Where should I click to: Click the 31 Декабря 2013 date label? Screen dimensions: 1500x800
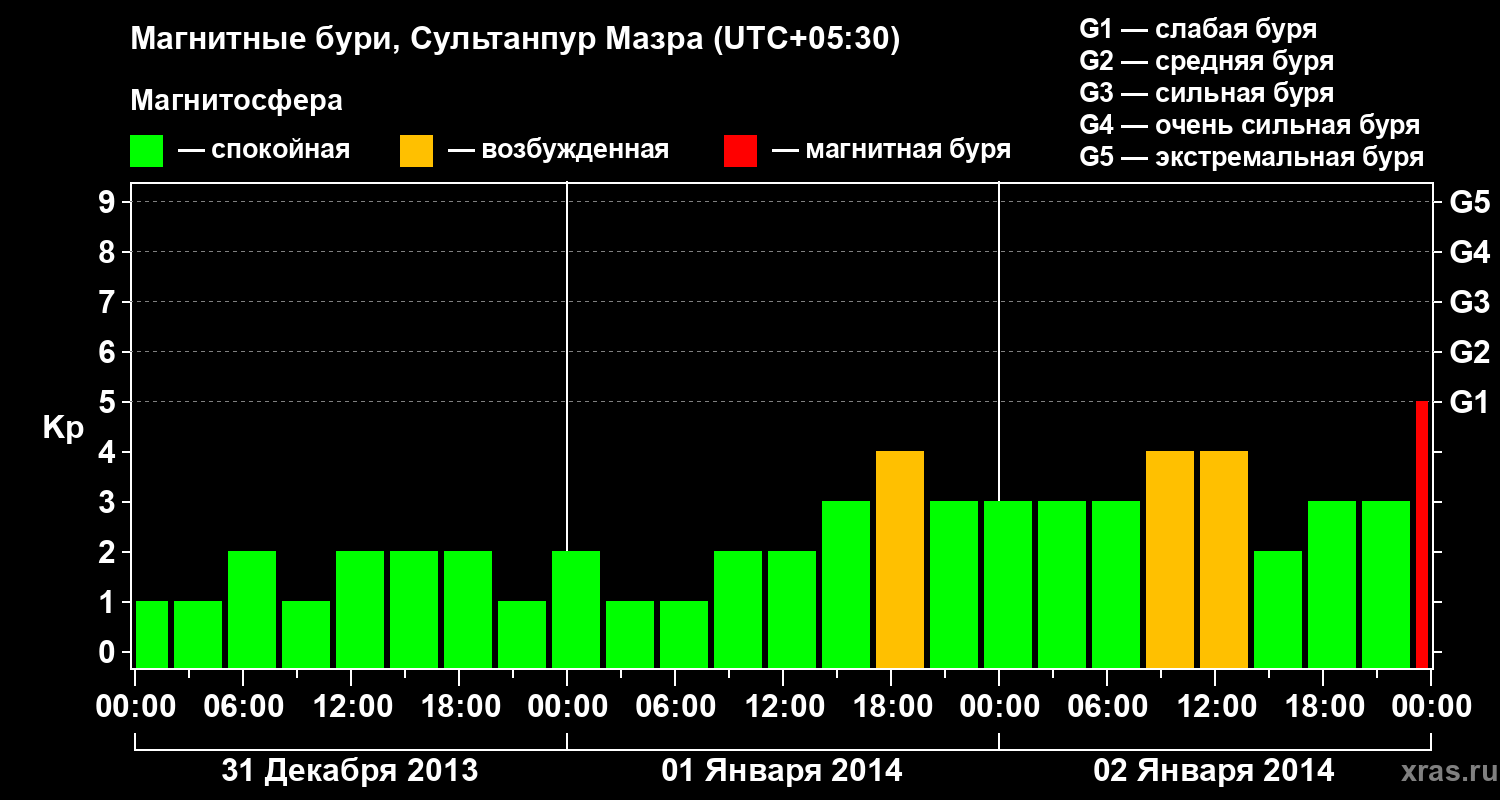coord(350,771)
